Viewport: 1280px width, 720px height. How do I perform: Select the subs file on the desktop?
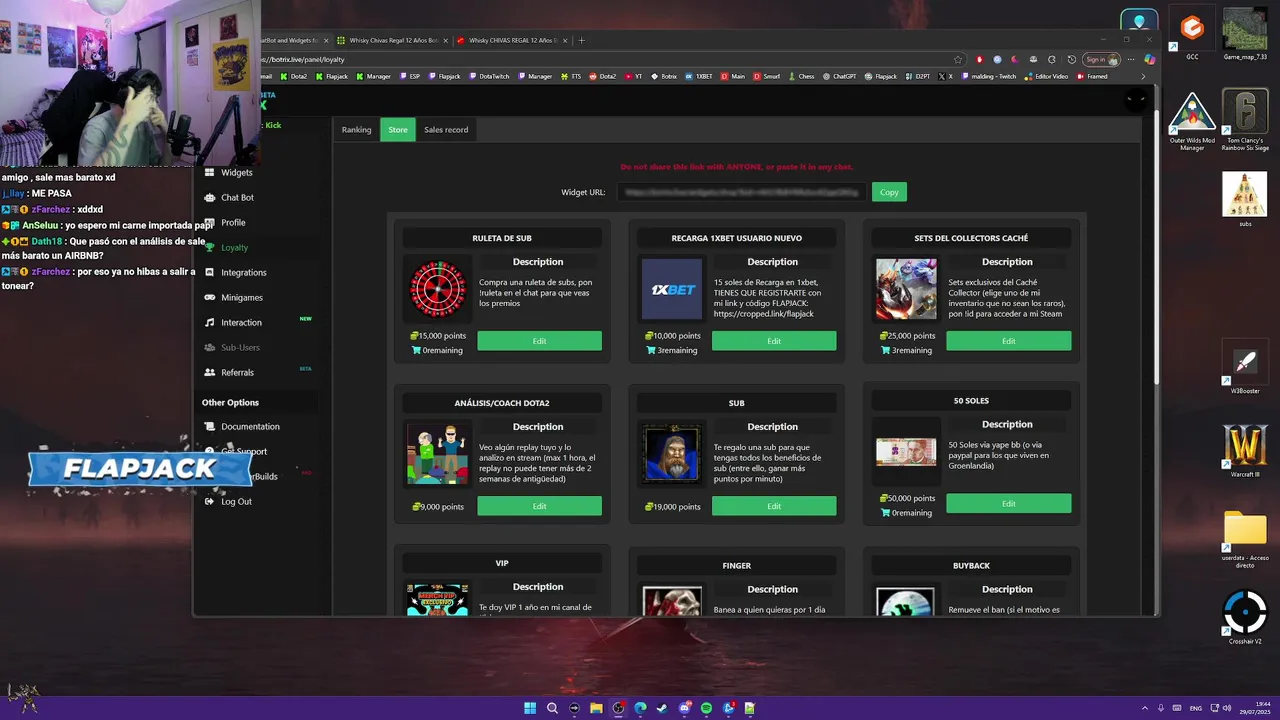tap(1245, 200)
